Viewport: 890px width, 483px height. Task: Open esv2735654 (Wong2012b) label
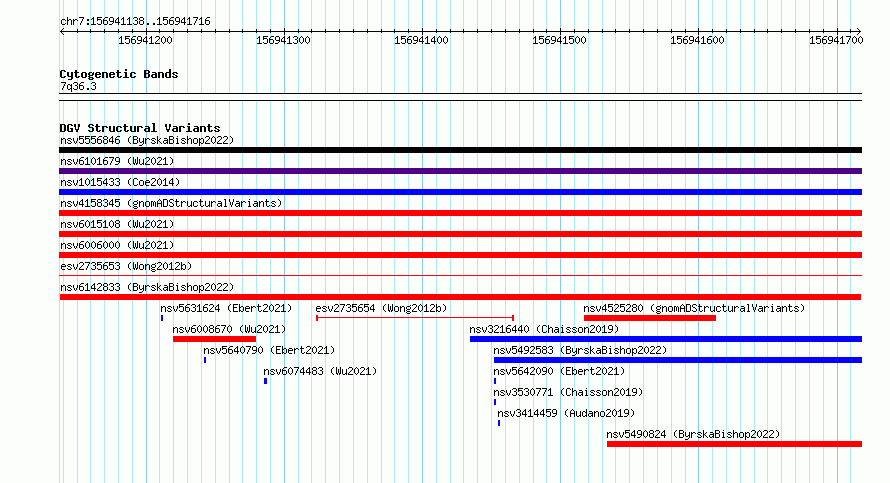381,308
